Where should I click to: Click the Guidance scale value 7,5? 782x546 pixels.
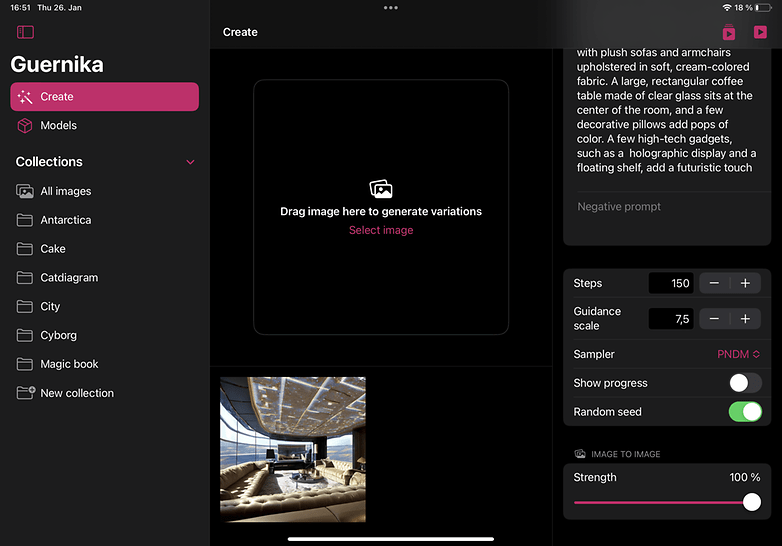(671, 319)
